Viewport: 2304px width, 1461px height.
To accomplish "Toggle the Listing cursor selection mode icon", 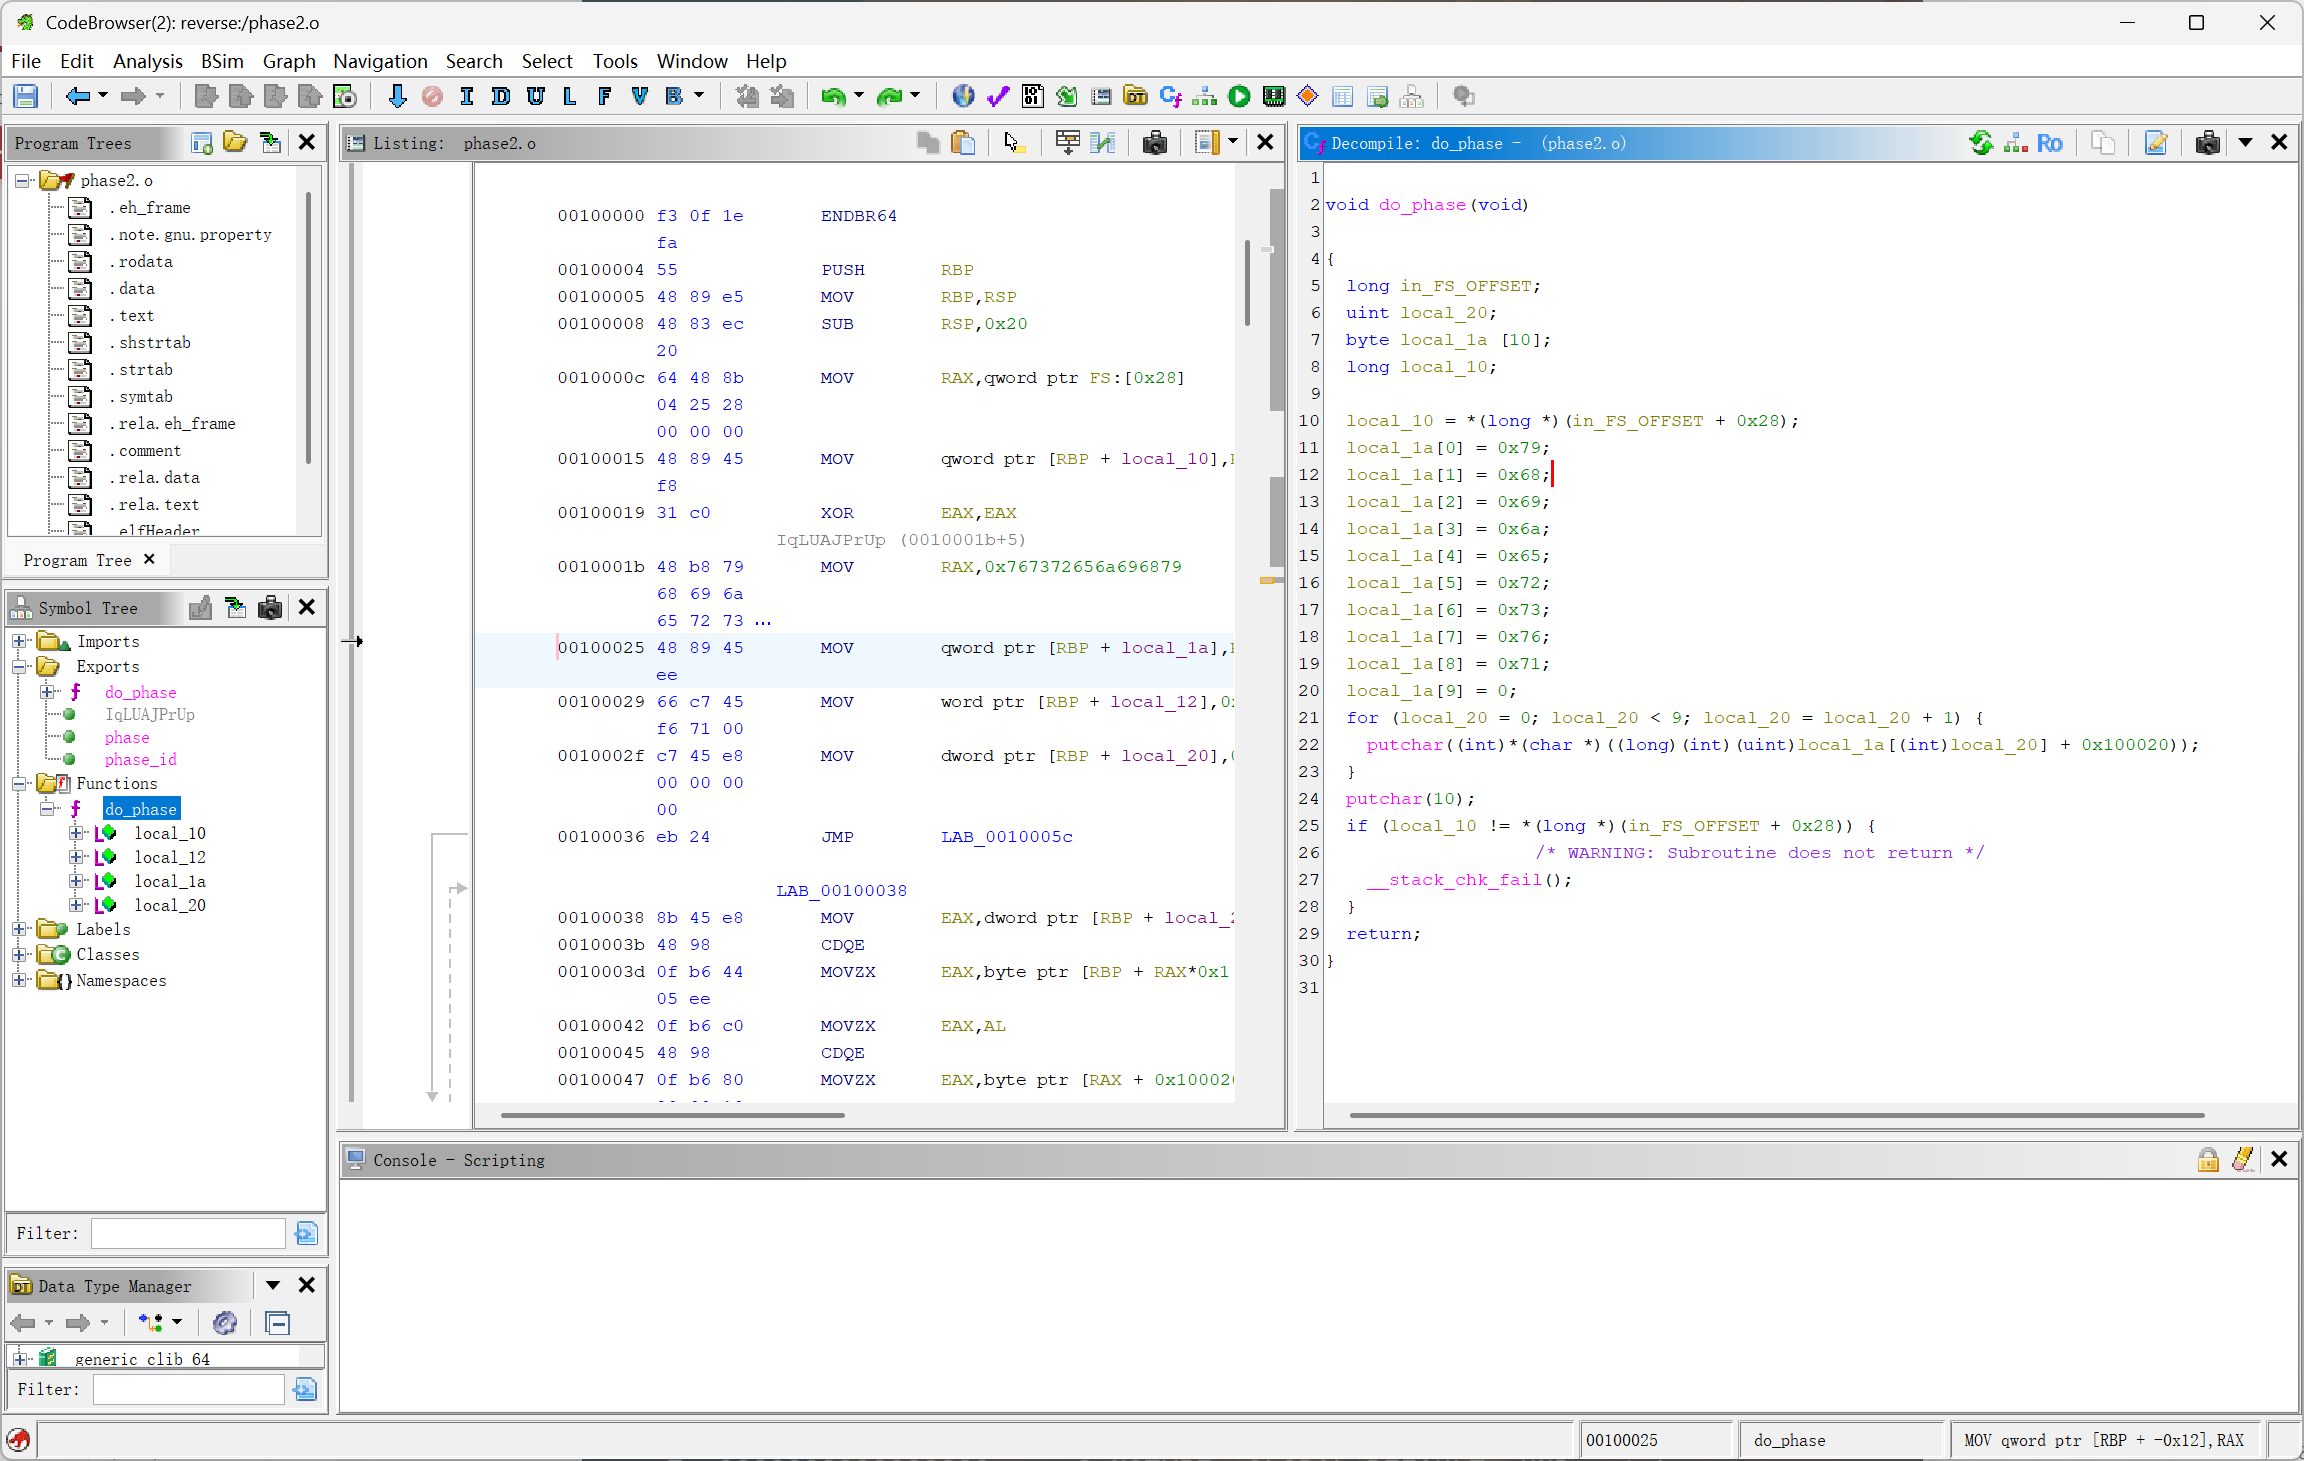I will (1013, 143).
